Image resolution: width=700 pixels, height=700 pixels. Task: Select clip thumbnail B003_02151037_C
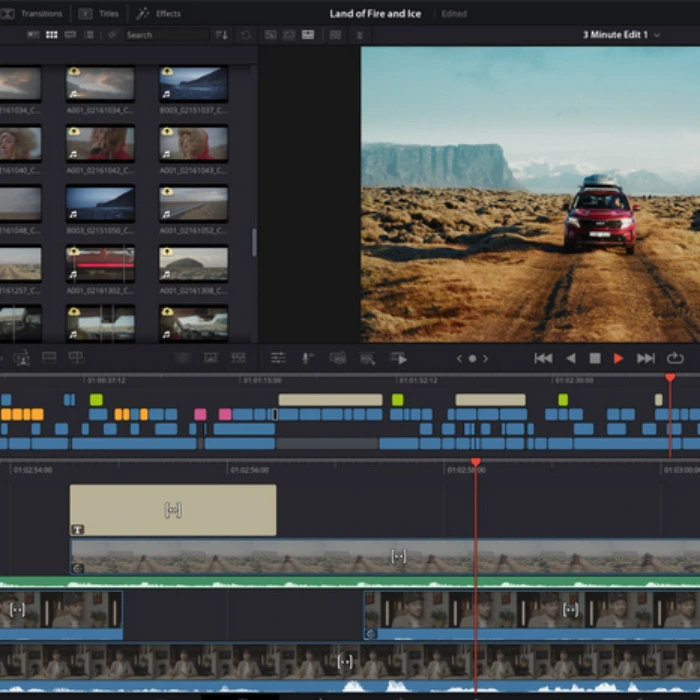[x=193, y=83]
